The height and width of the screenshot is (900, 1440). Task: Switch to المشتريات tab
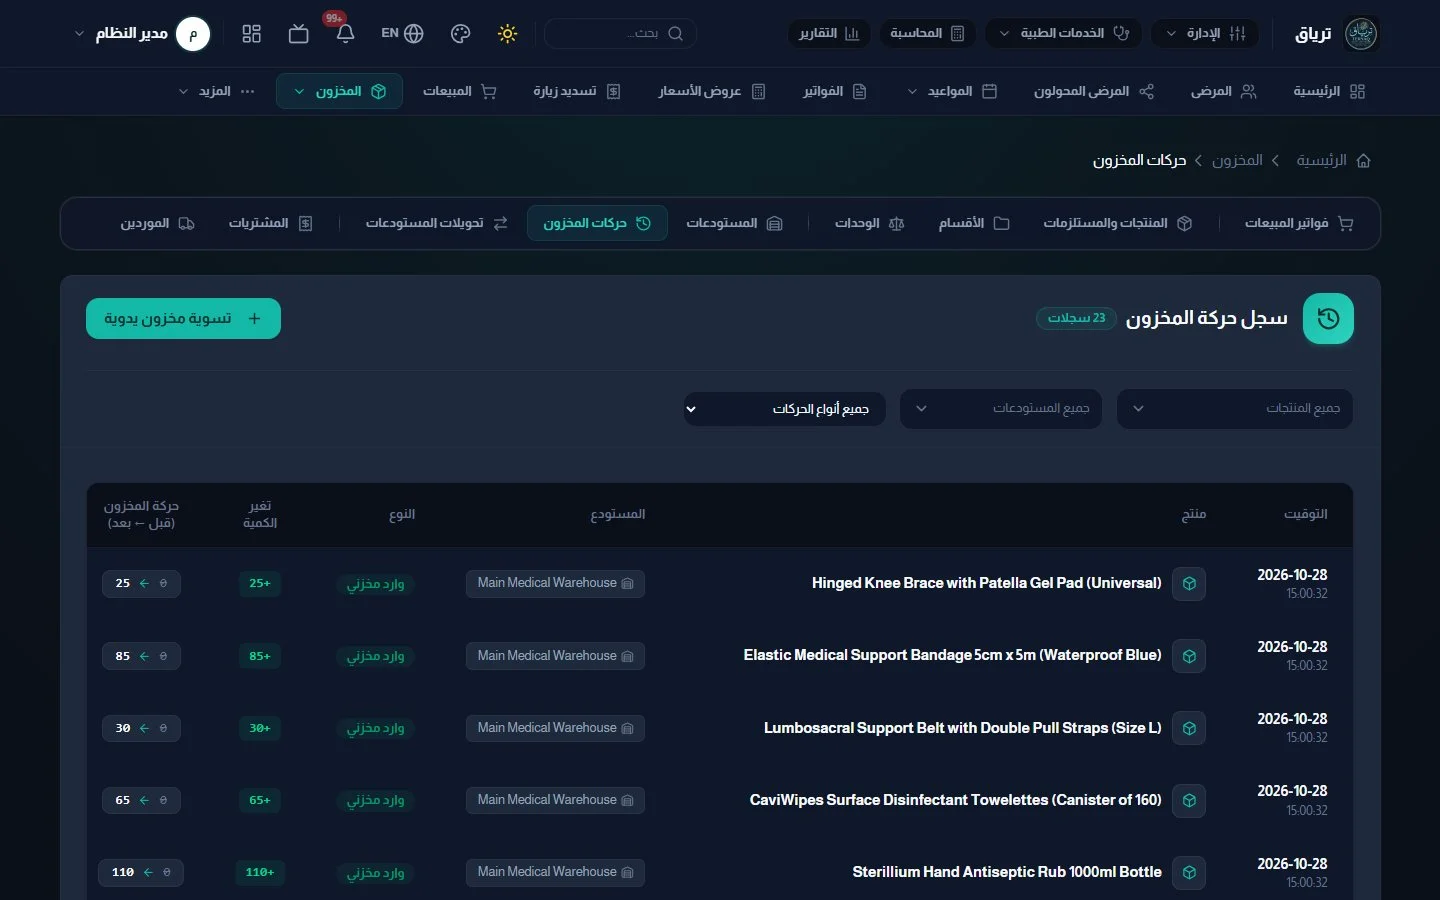[271, 223]
